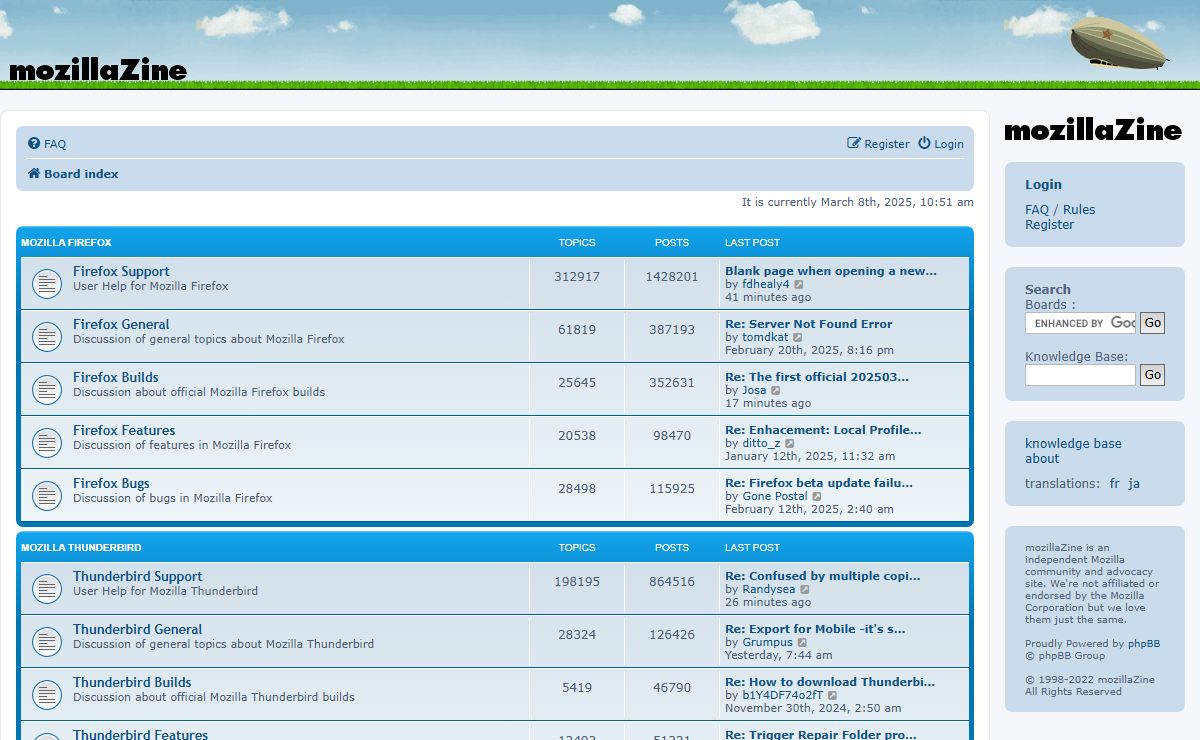Open the about sidebar link
The image size is (1200, 740).
1042,459
